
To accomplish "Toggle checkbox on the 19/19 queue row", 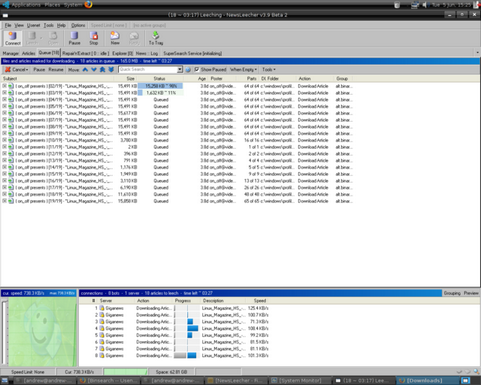I will tap(4, 201).
